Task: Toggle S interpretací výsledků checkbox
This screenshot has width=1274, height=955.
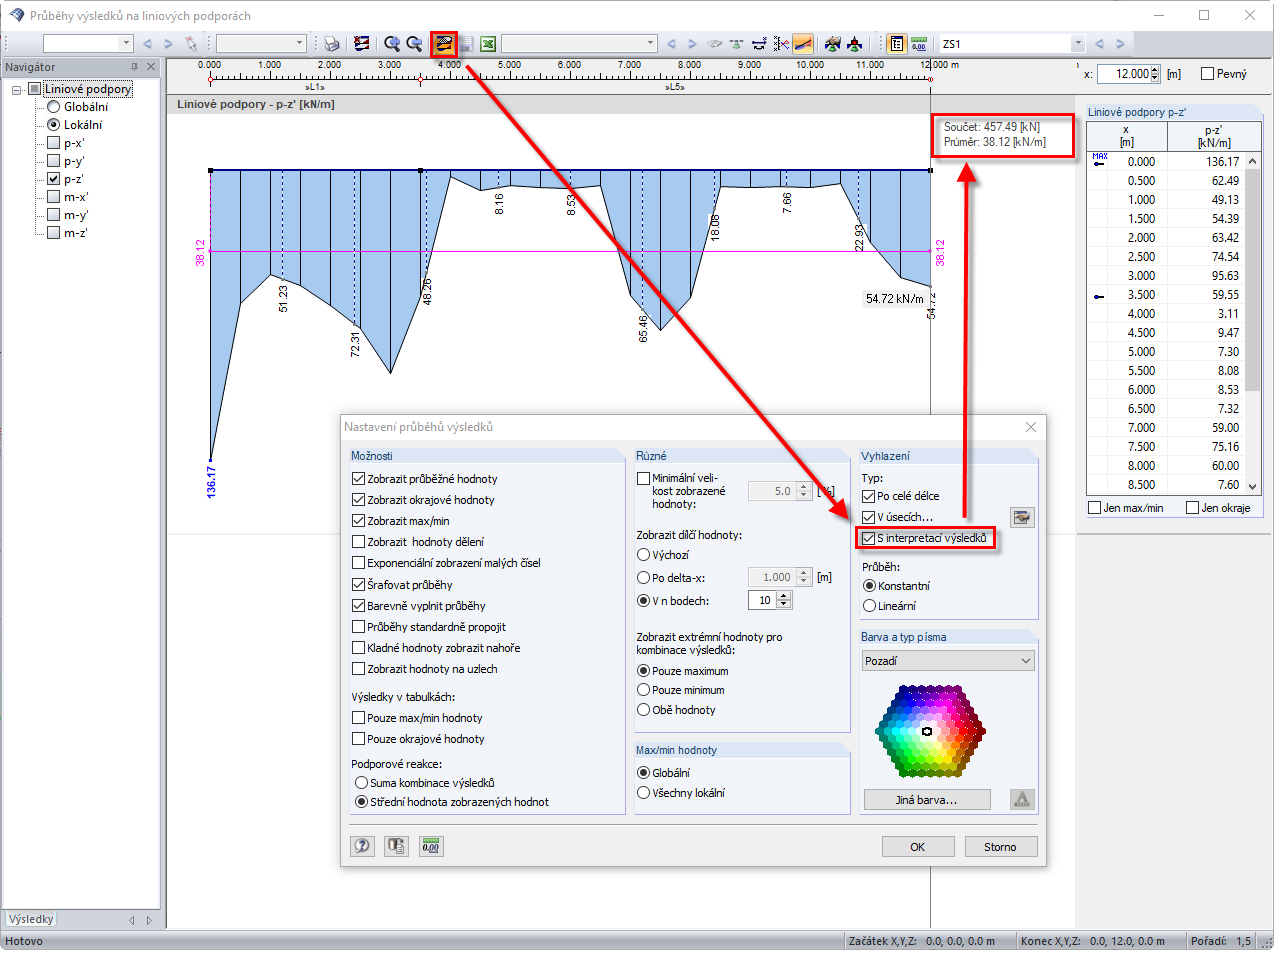Action: 868,538
